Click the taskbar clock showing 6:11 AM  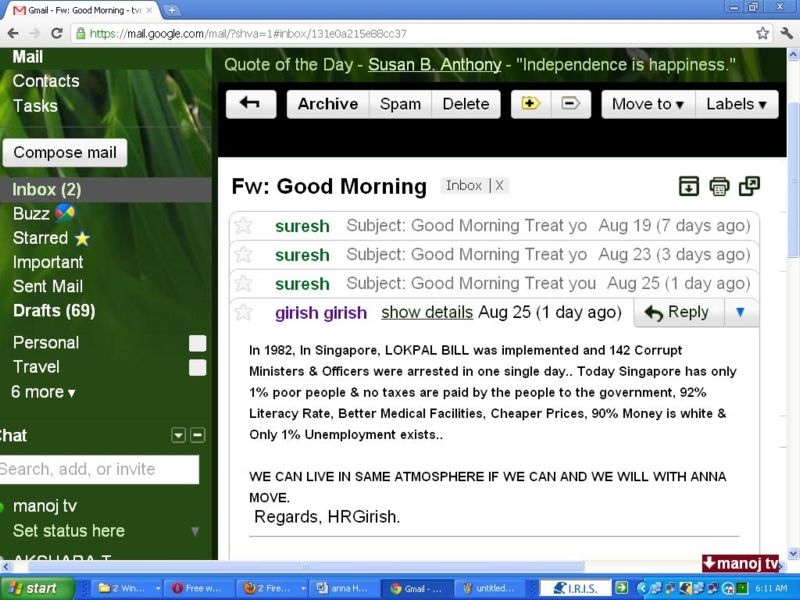(x=771, y=588)
